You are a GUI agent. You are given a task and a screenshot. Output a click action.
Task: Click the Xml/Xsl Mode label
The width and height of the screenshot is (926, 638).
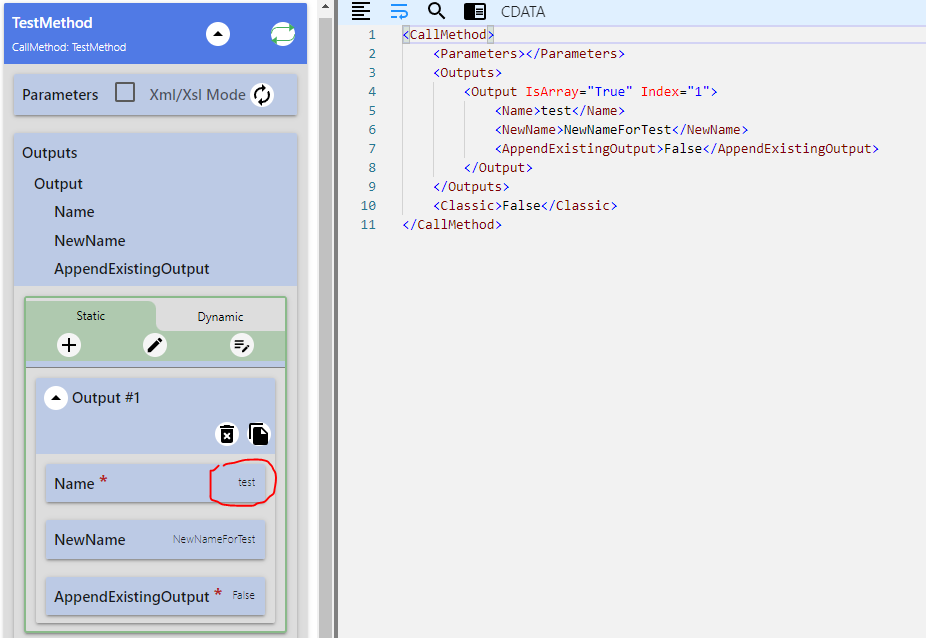pyautogui.click(x=197, y=95)
